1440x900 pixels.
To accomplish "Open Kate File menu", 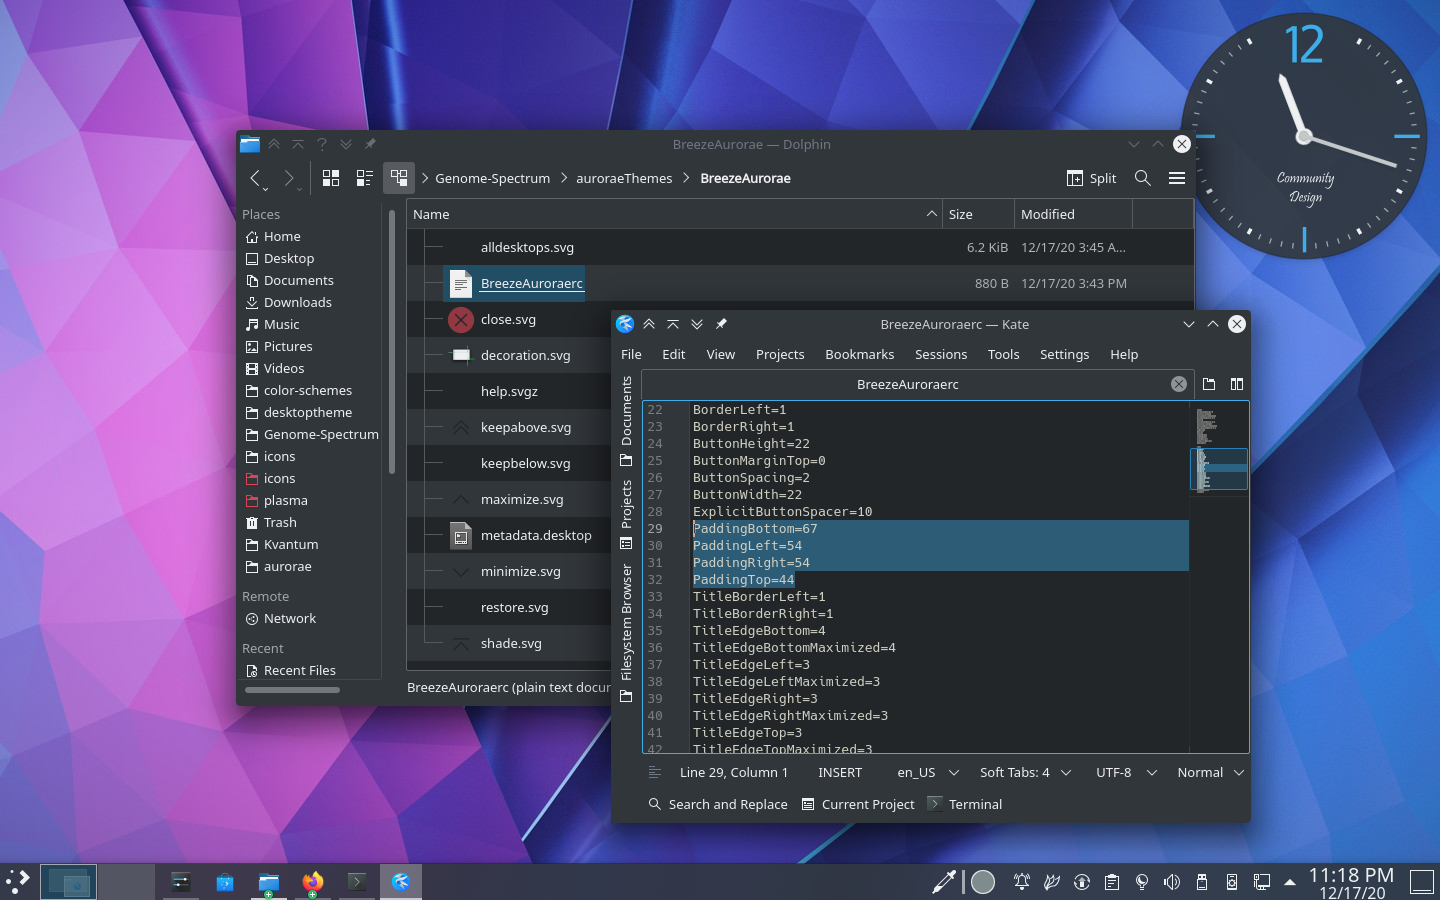I will point(631,354).
